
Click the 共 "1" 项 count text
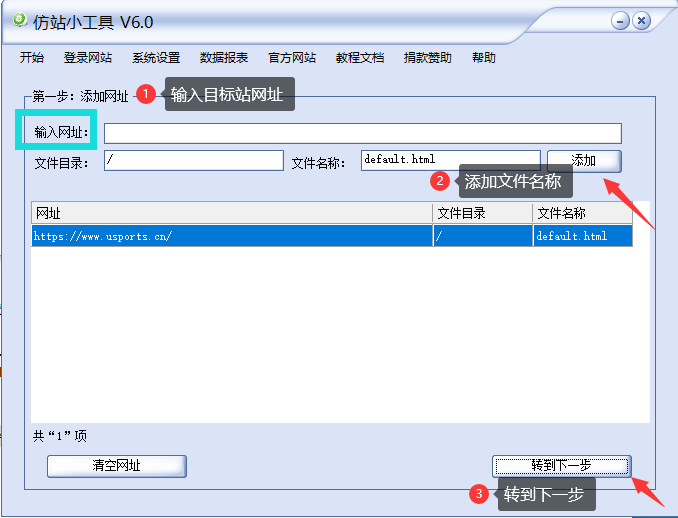(x=60, y=436)
